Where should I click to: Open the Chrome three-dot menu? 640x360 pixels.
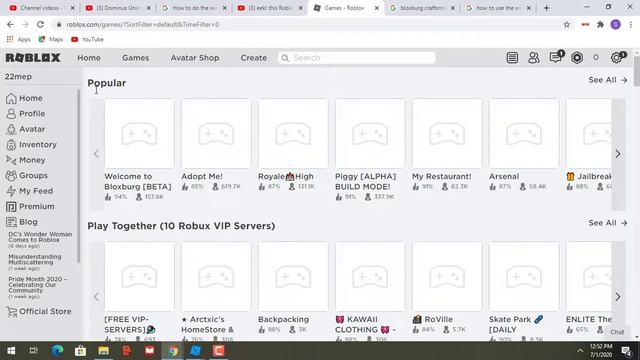click(x=631, y=24)
